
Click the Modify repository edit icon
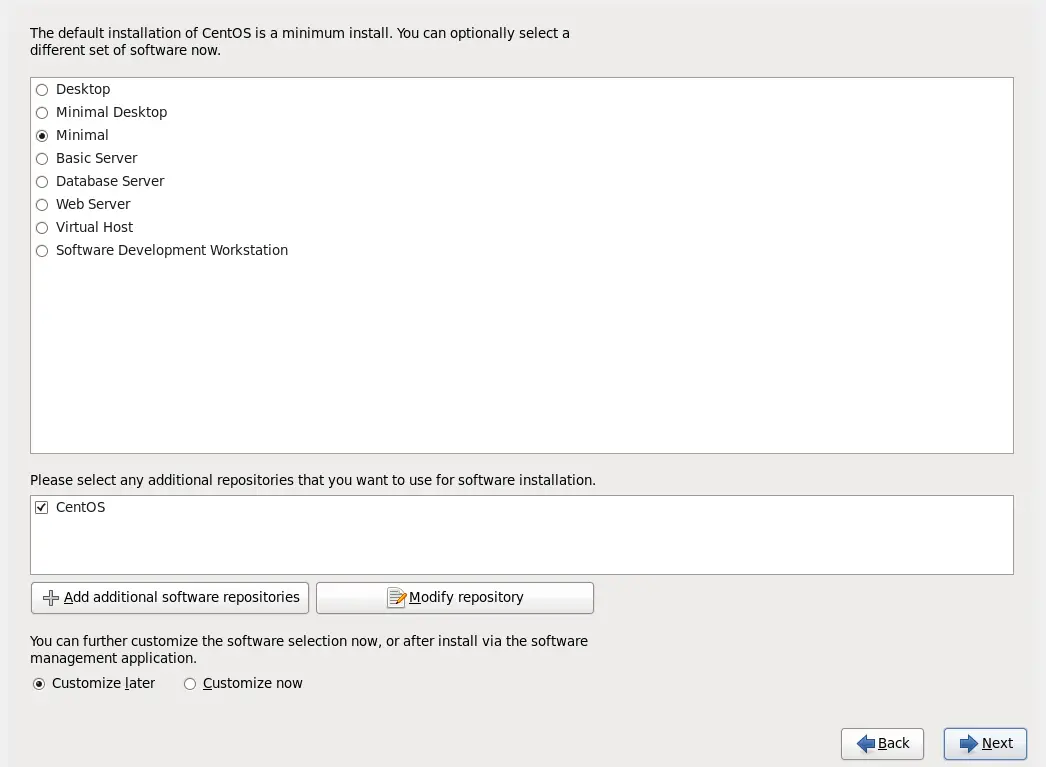tap(397, 598)
